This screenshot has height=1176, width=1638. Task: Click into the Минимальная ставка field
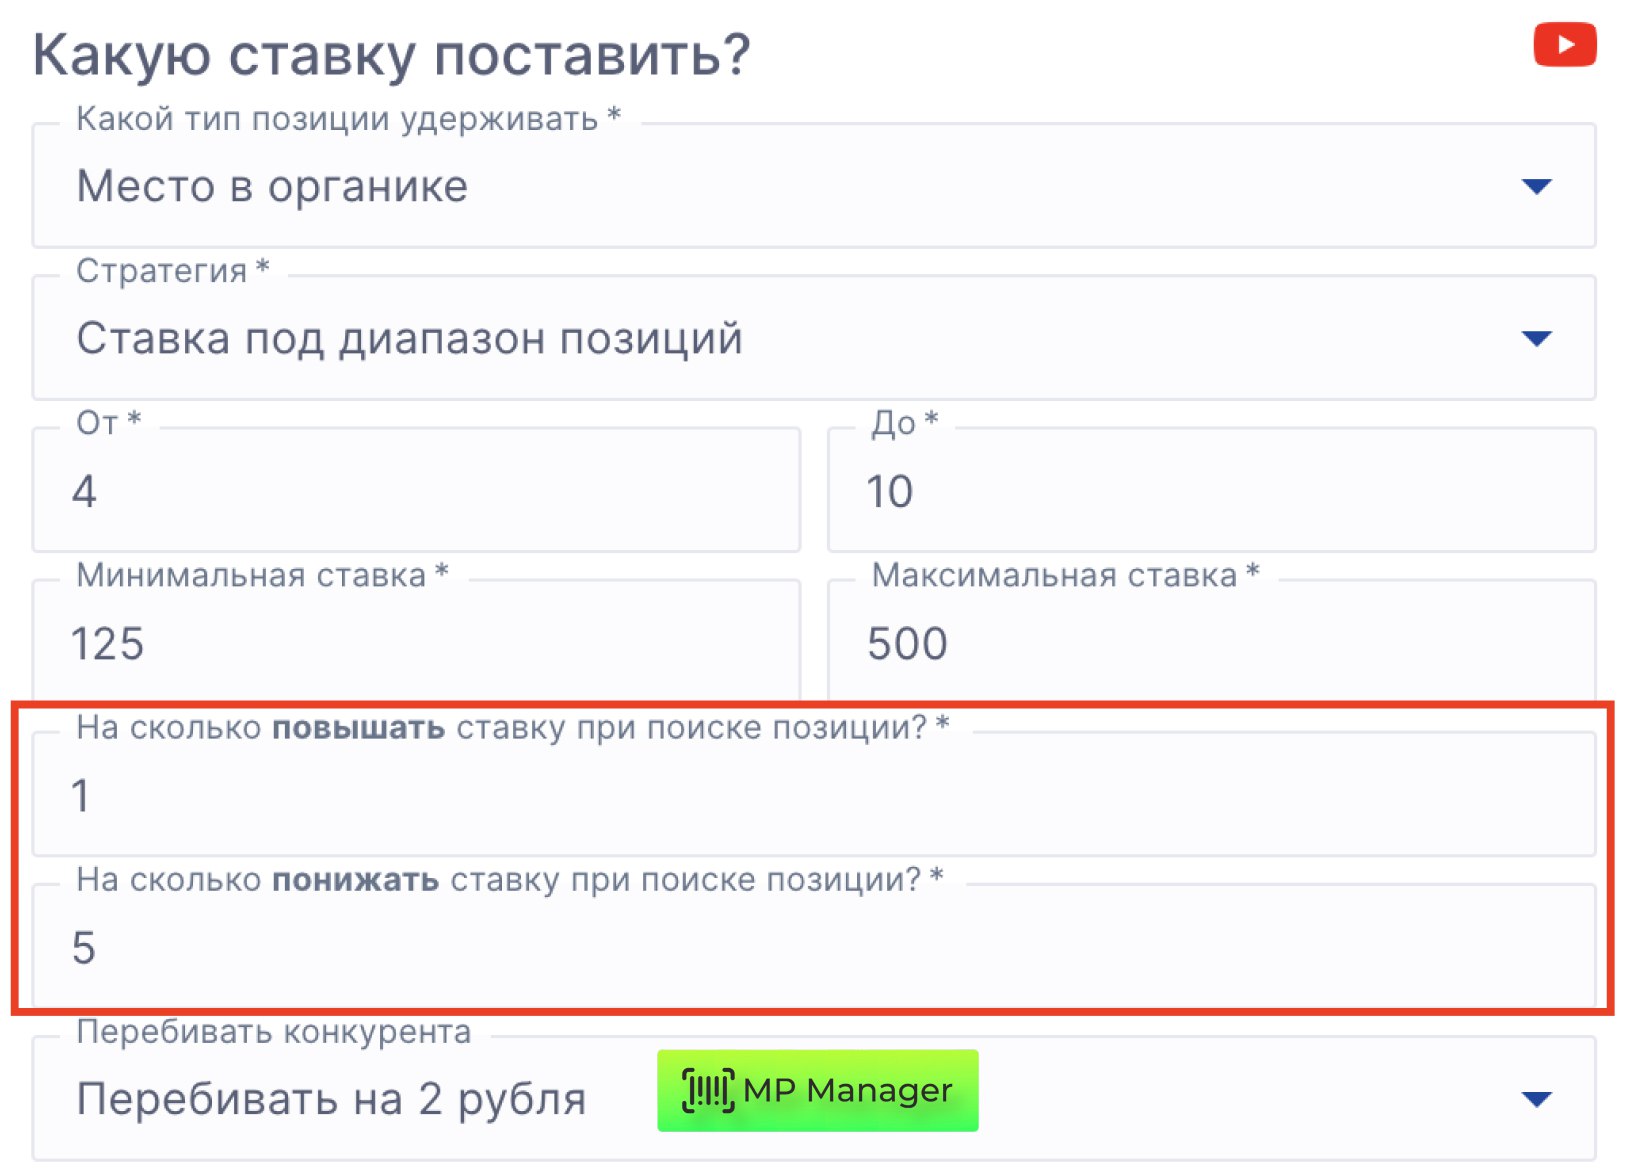pyautogui.click(x=415, y=644)
